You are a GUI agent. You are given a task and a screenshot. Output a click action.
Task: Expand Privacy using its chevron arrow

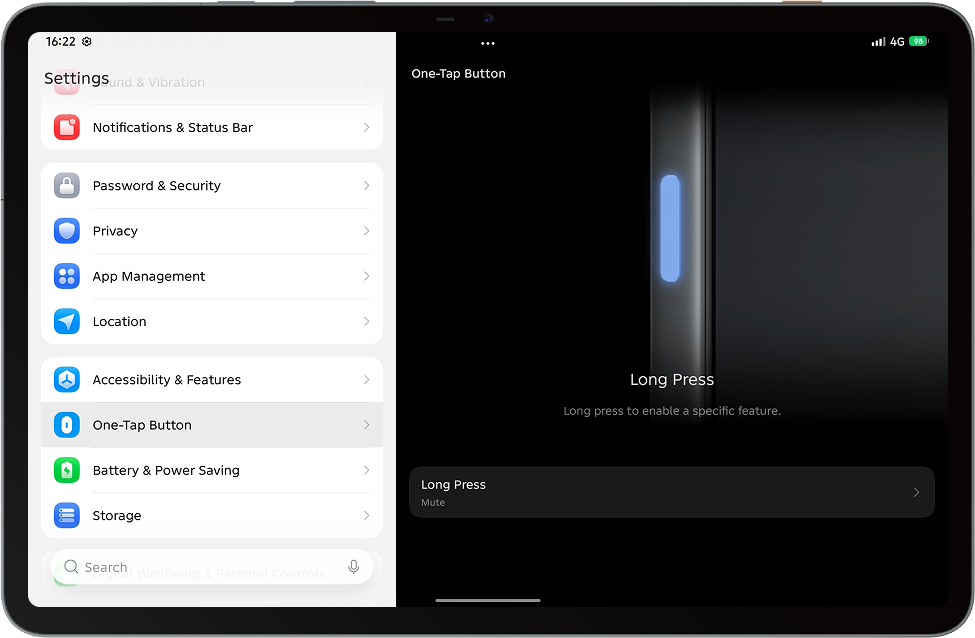[366, 231]
